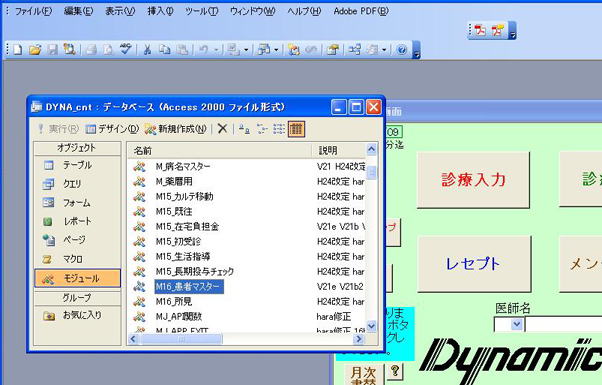The width and height of the screenshot is (602, 385).
Task: Click the second Adobe PDF email icon
Action: click(498, 30)
